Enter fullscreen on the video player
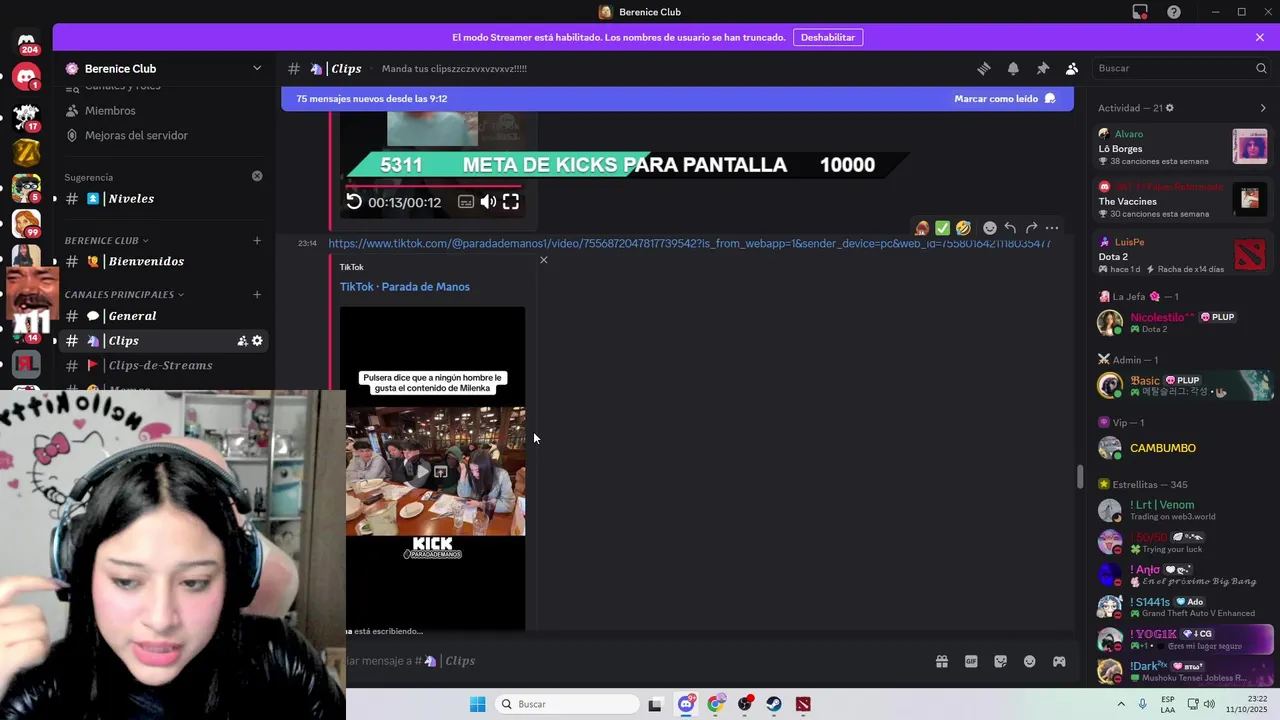 [x=511, y=202]
